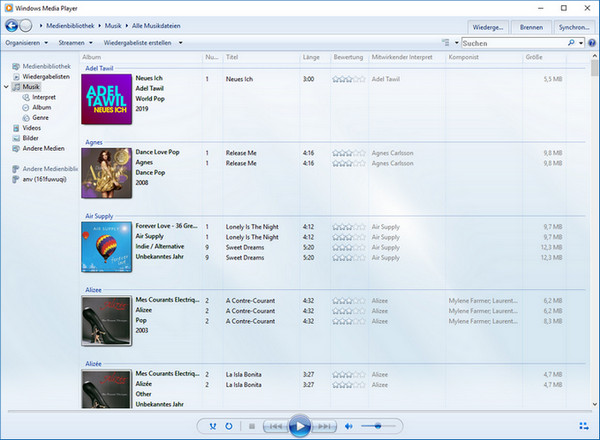
Task: Click the Back navigation arrow button
Action: coord(11,26)
